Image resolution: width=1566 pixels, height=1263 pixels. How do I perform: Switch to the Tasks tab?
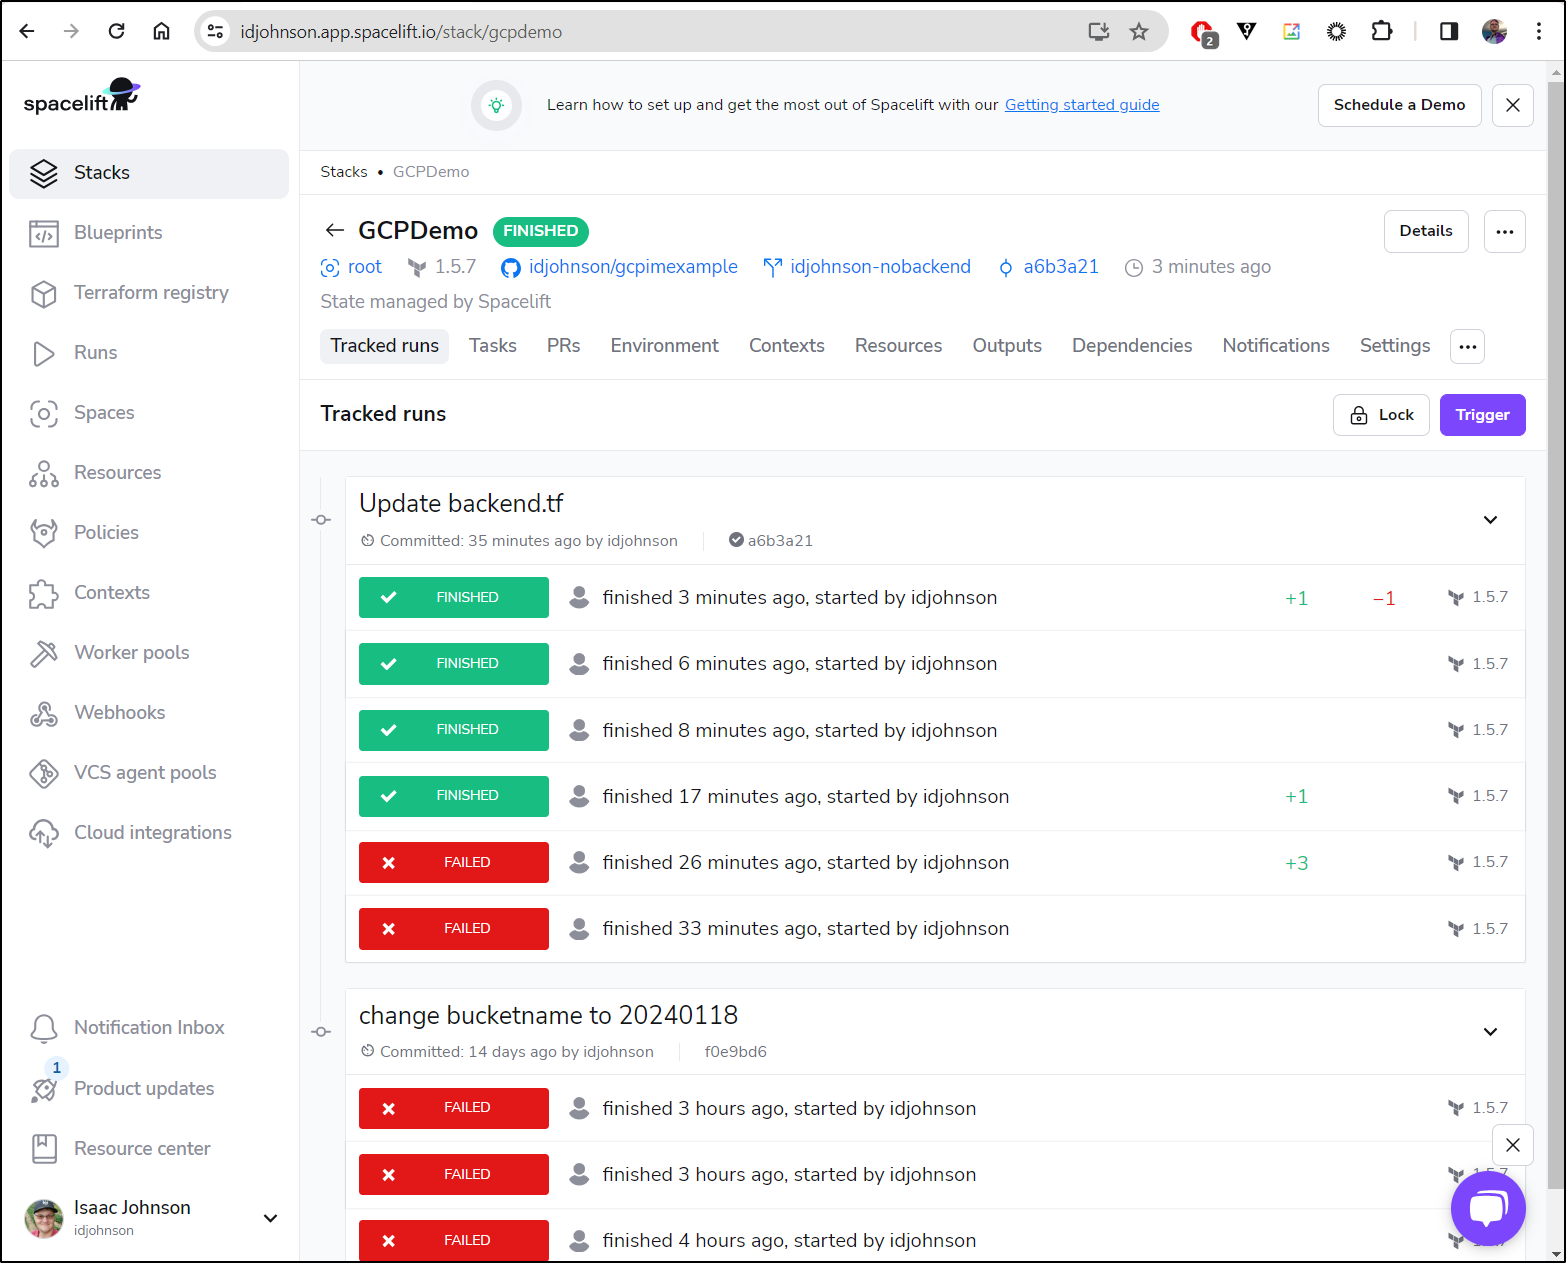[x=493, y=346]
